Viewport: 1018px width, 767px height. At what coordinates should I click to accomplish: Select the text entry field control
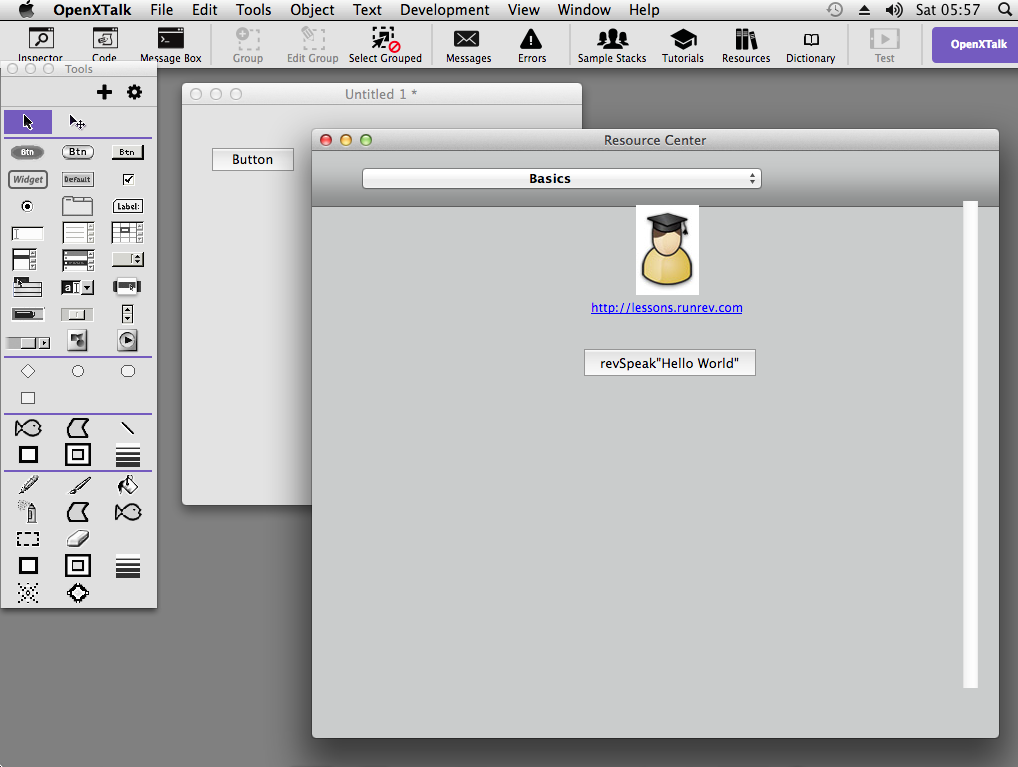(27, 234)
